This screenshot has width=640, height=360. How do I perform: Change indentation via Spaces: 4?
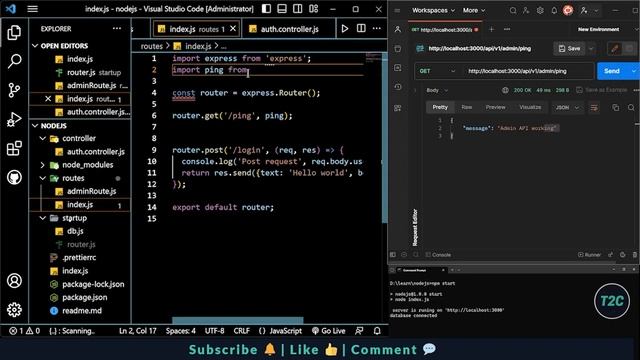[x=180, y=331]
